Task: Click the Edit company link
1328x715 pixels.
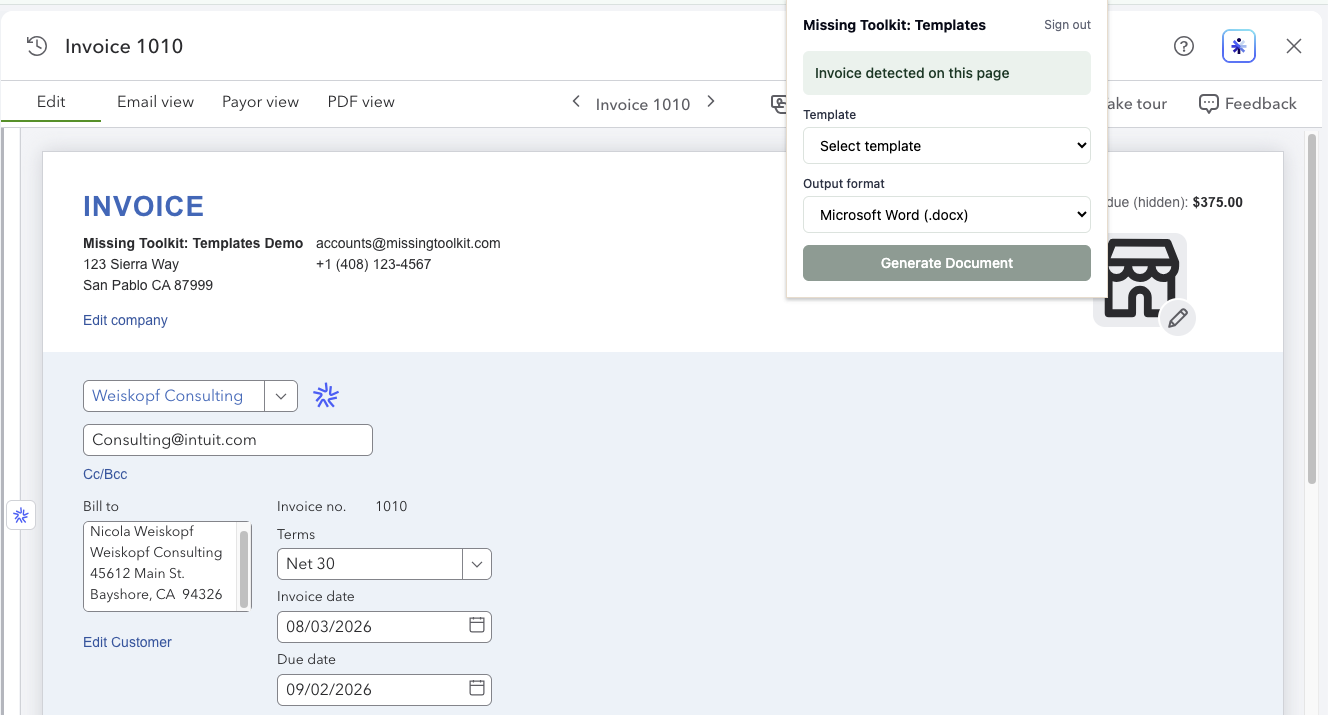Action: coord(125,321)
